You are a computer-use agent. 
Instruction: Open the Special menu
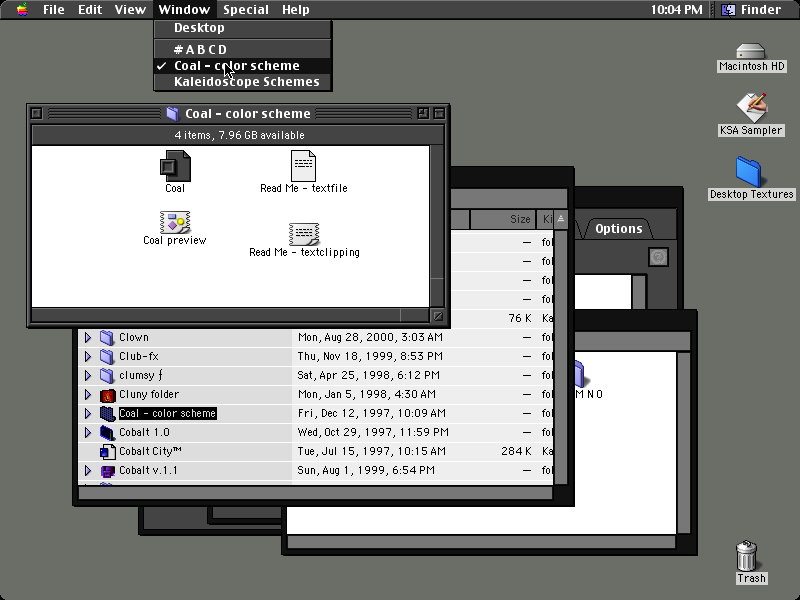246,10
